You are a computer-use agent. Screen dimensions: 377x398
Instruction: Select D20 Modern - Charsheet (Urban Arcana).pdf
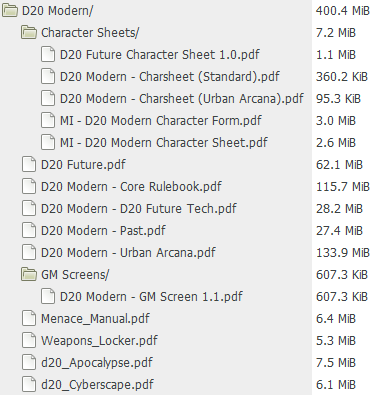click(182, 99)
